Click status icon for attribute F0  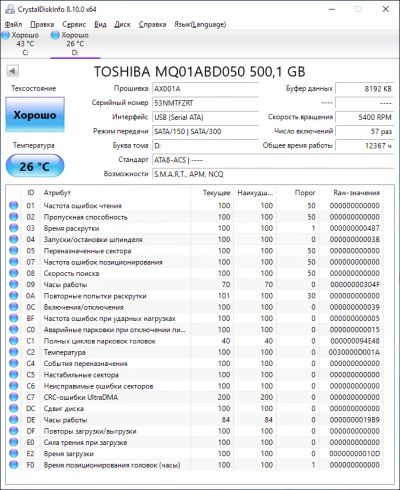[x=14, y=465]
